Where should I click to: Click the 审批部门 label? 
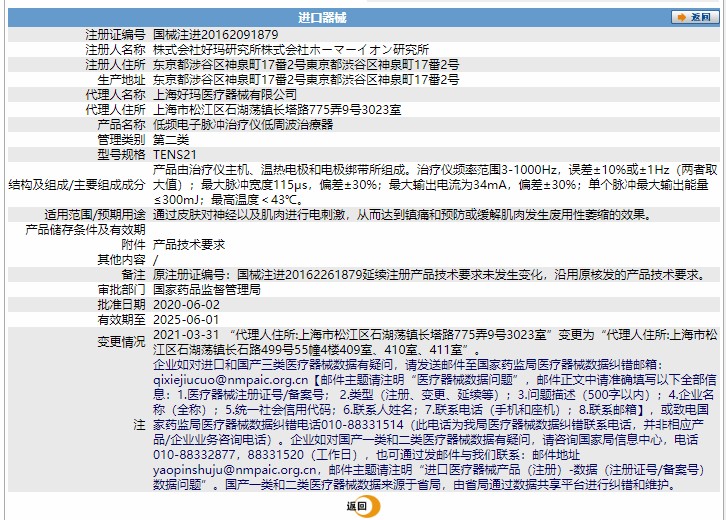point(121,290)
